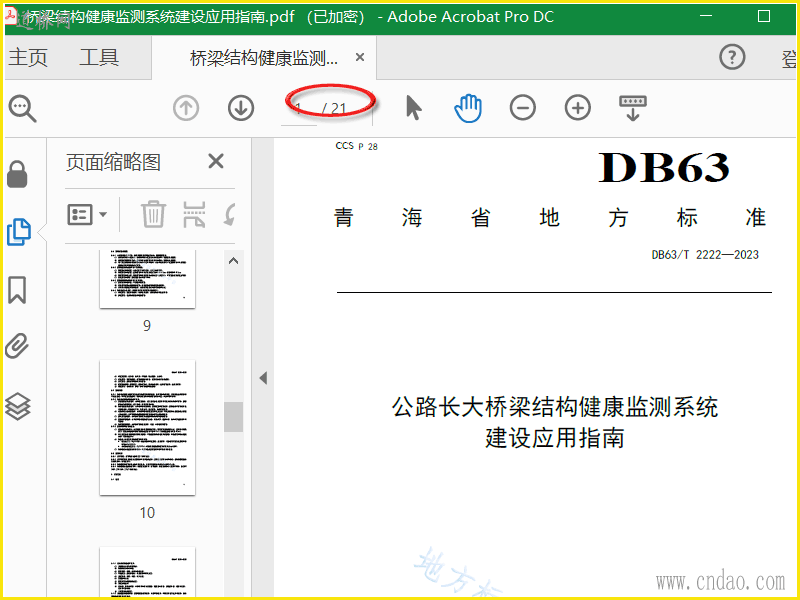Screen dimensions: 800x600
Task: Collapse the navigation pane with left arrow
Action: point(263,378)
